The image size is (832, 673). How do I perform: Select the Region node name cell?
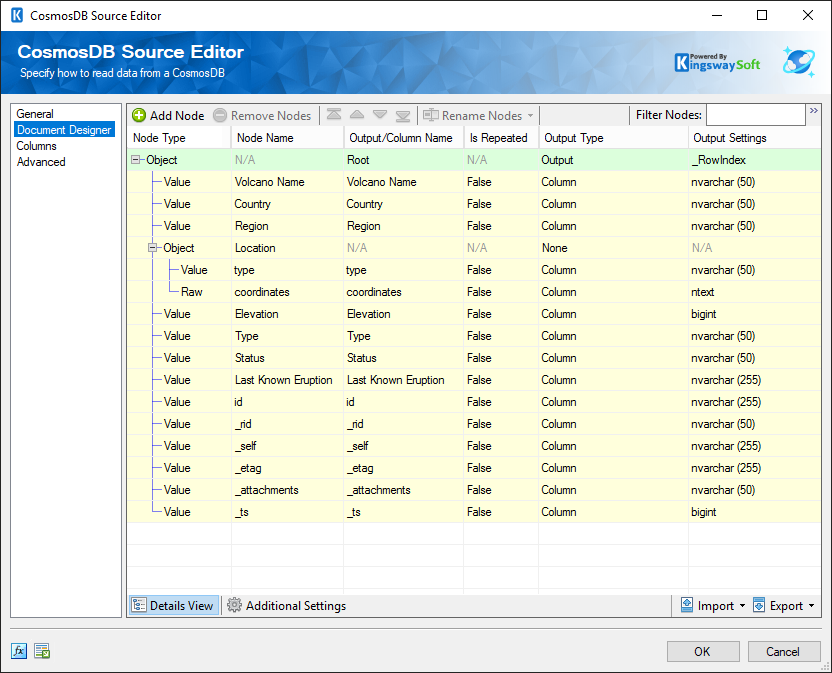[x=287, y=226]
